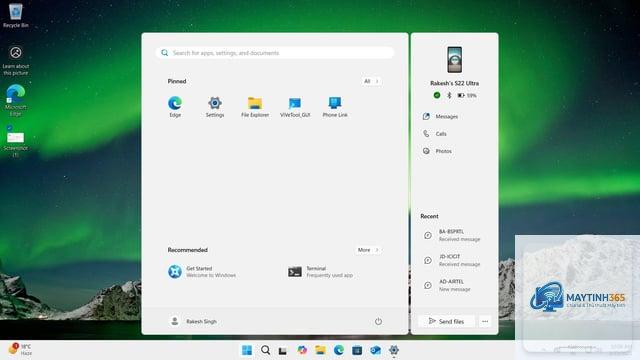
Task: Click the Rakesh's S22 Ultra phone thumbnail
Action: click(454, 60)
